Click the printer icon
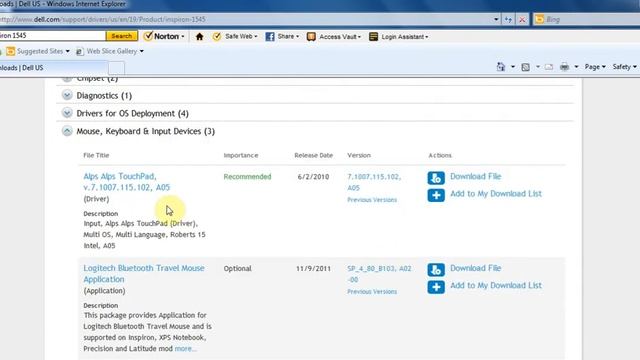Image resolution: width=640 pixels, height=360 pixels. pos(564,67)
